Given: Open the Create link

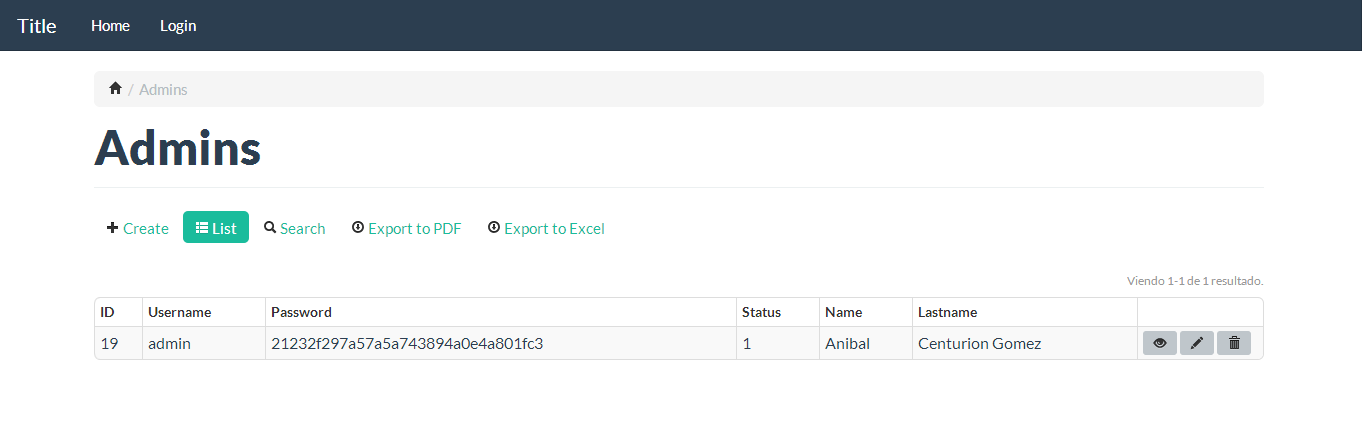Looking at the screenshot, I should (146, 228).
